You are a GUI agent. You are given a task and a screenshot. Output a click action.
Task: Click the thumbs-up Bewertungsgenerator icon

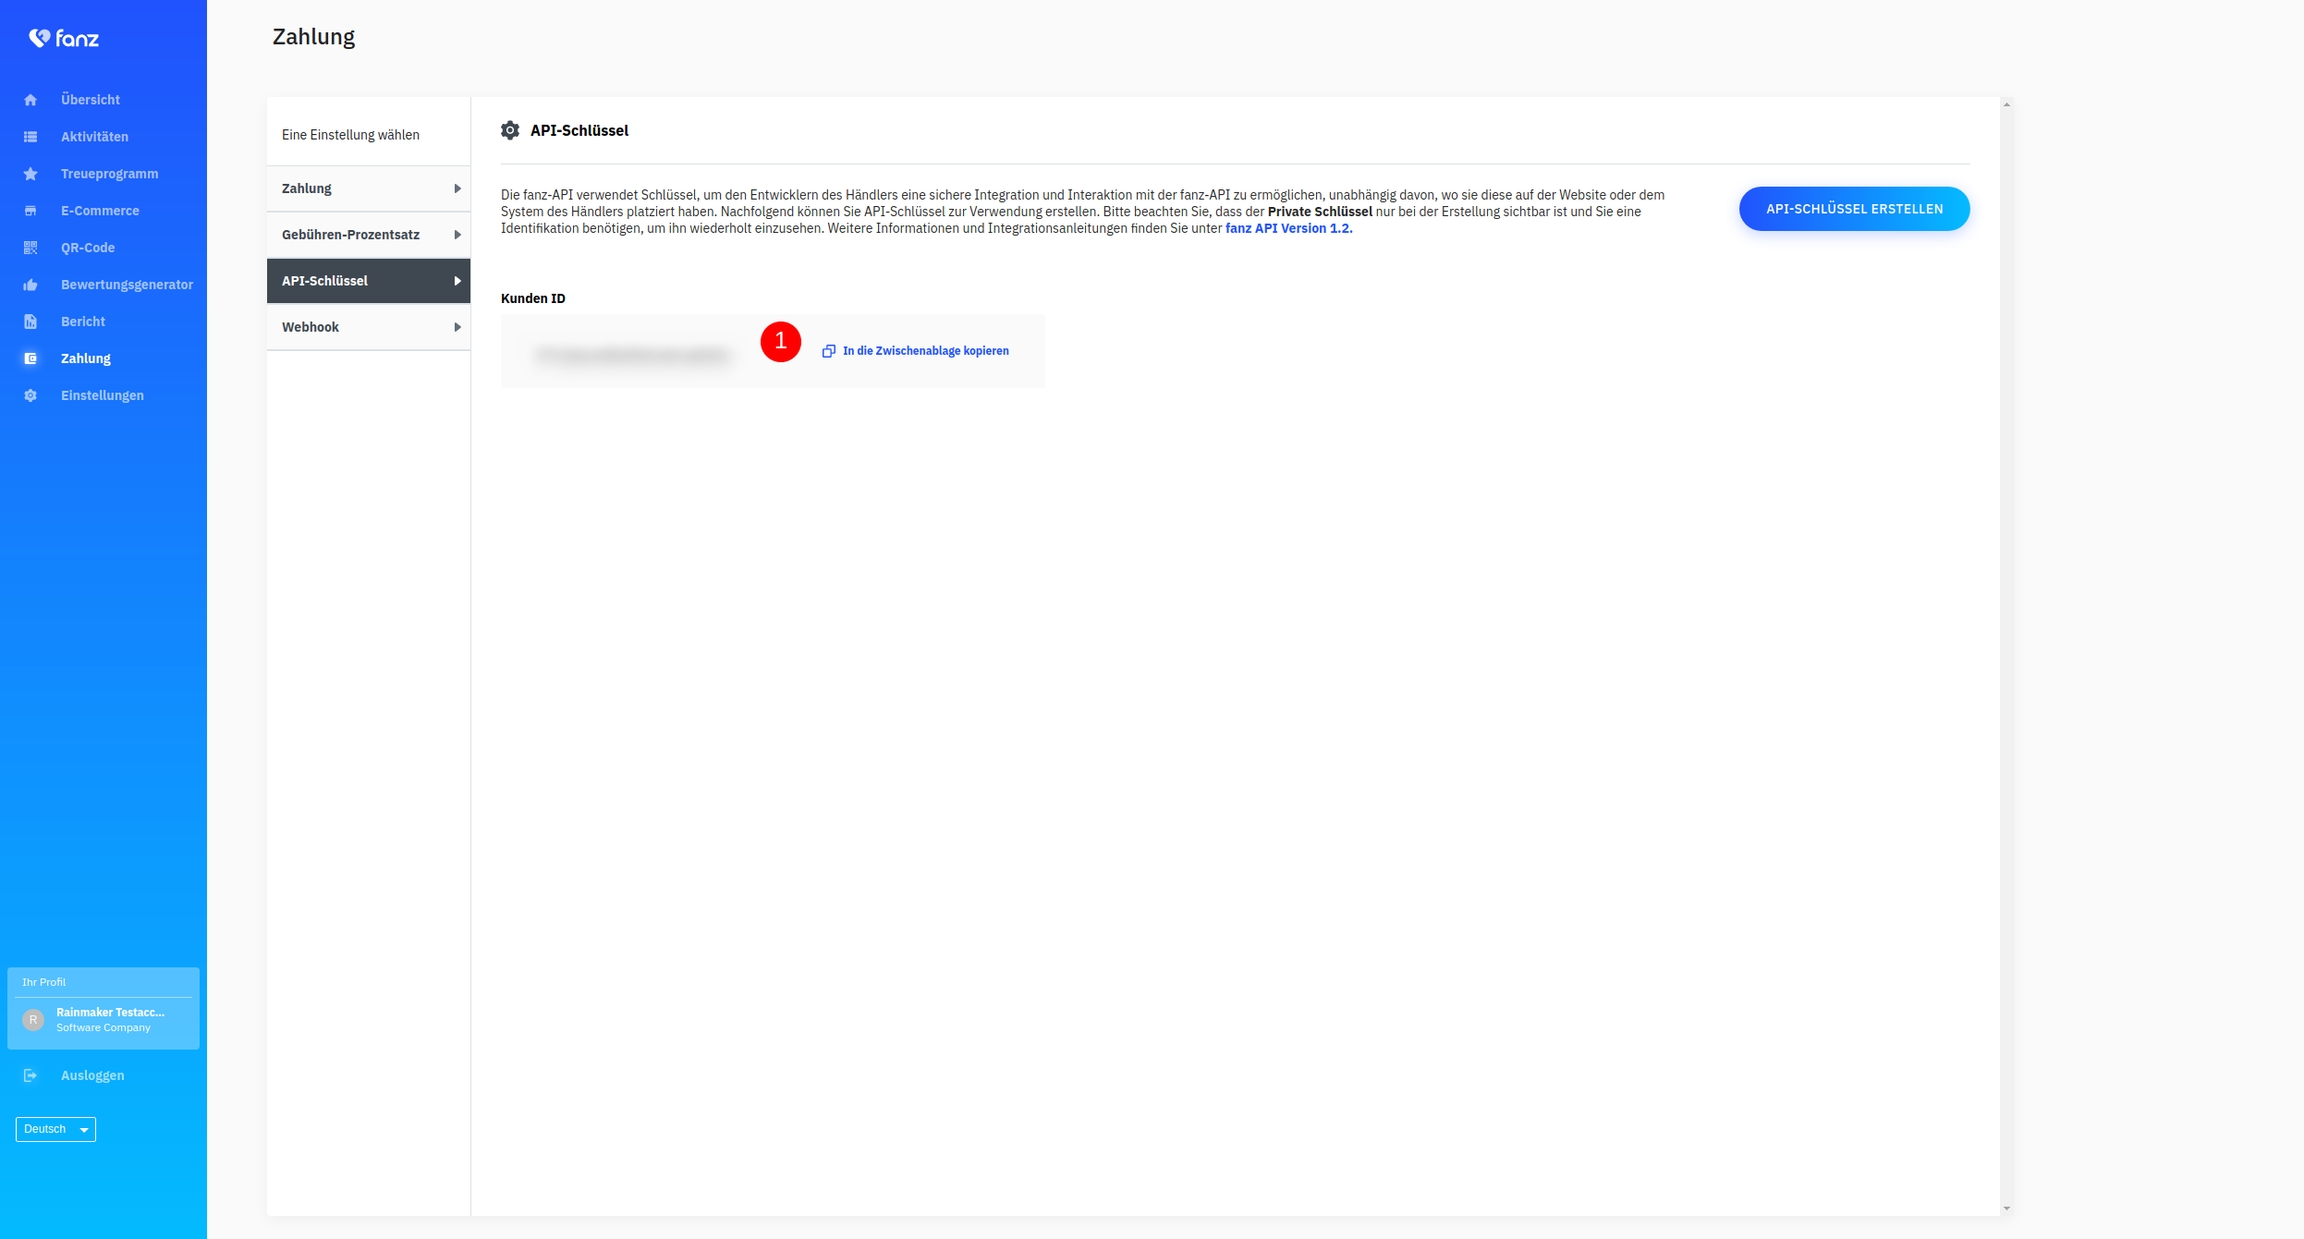[x=31, y=285]
